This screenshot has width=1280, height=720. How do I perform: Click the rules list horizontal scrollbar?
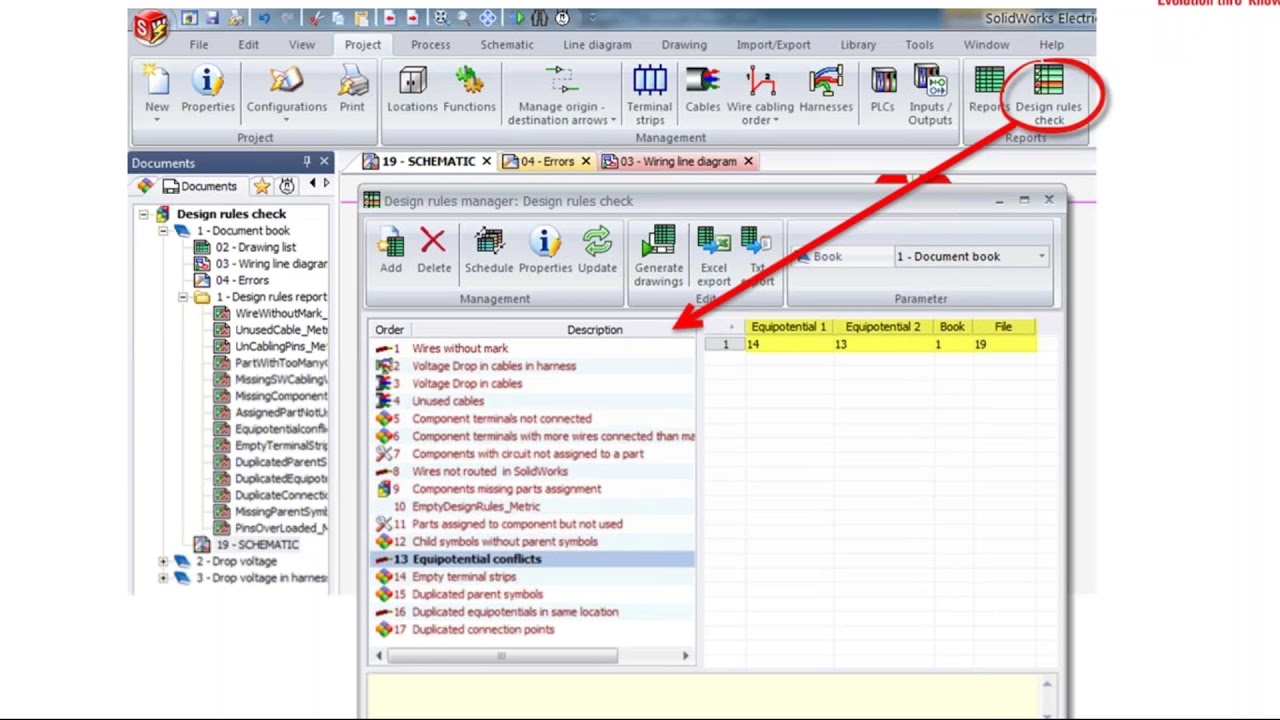(x=502, y=656)
